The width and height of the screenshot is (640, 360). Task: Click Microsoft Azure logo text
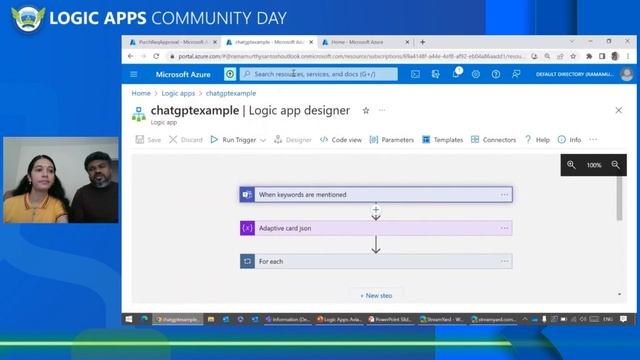(x=183, y=74)
